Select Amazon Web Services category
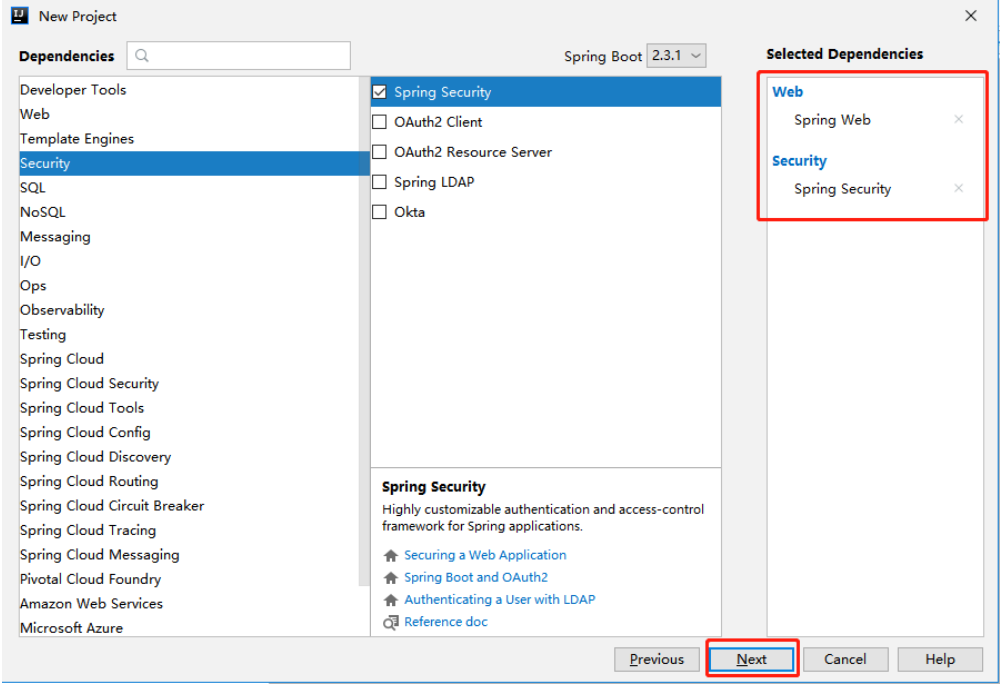 189,603
